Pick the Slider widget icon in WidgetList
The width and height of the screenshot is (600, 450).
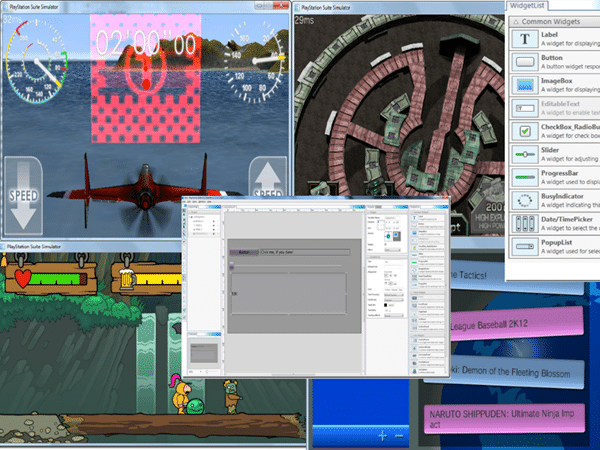coord(525,154)
